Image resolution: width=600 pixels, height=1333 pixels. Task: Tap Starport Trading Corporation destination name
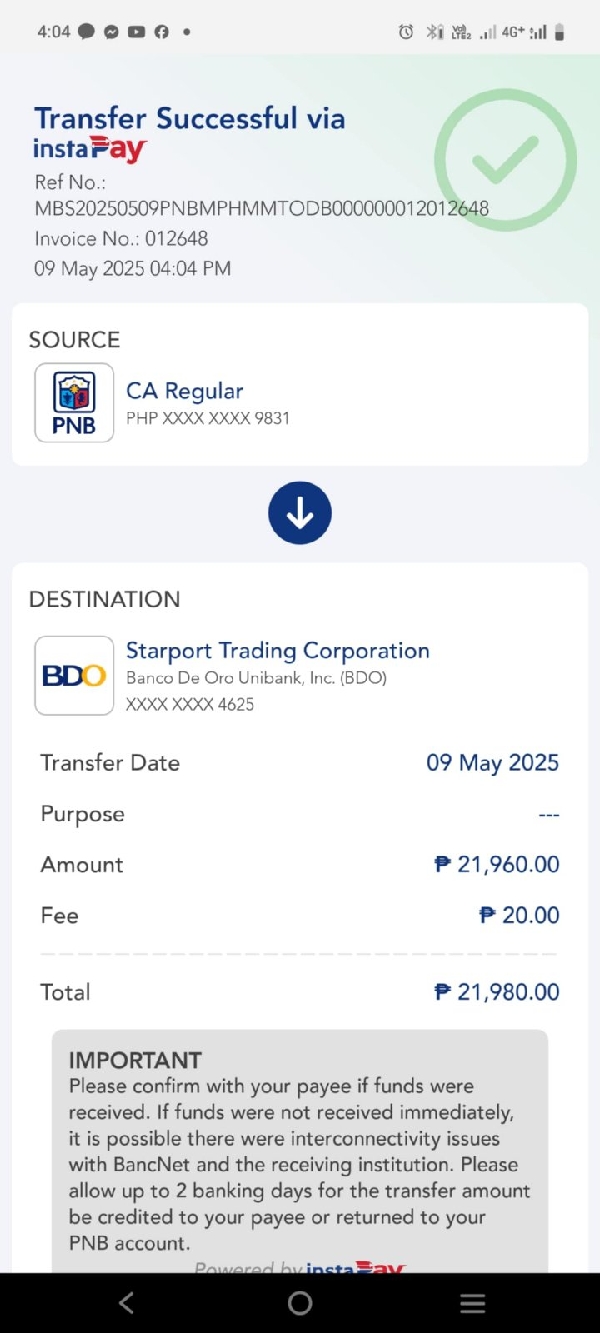[x=278, y=651]
